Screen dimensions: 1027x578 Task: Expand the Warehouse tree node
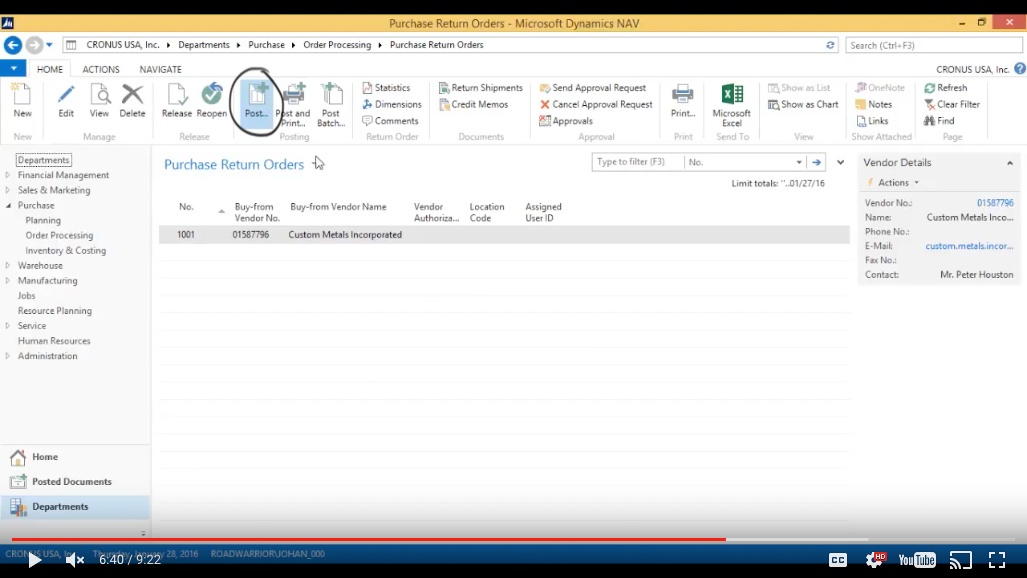click(8, 265)
